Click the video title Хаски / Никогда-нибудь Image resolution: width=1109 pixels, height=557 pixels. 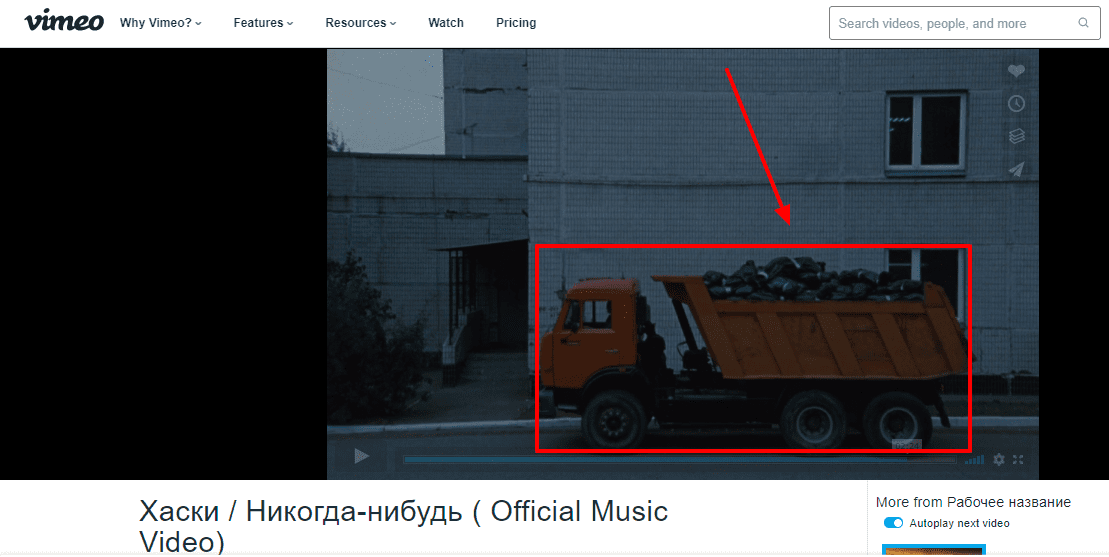403,526
